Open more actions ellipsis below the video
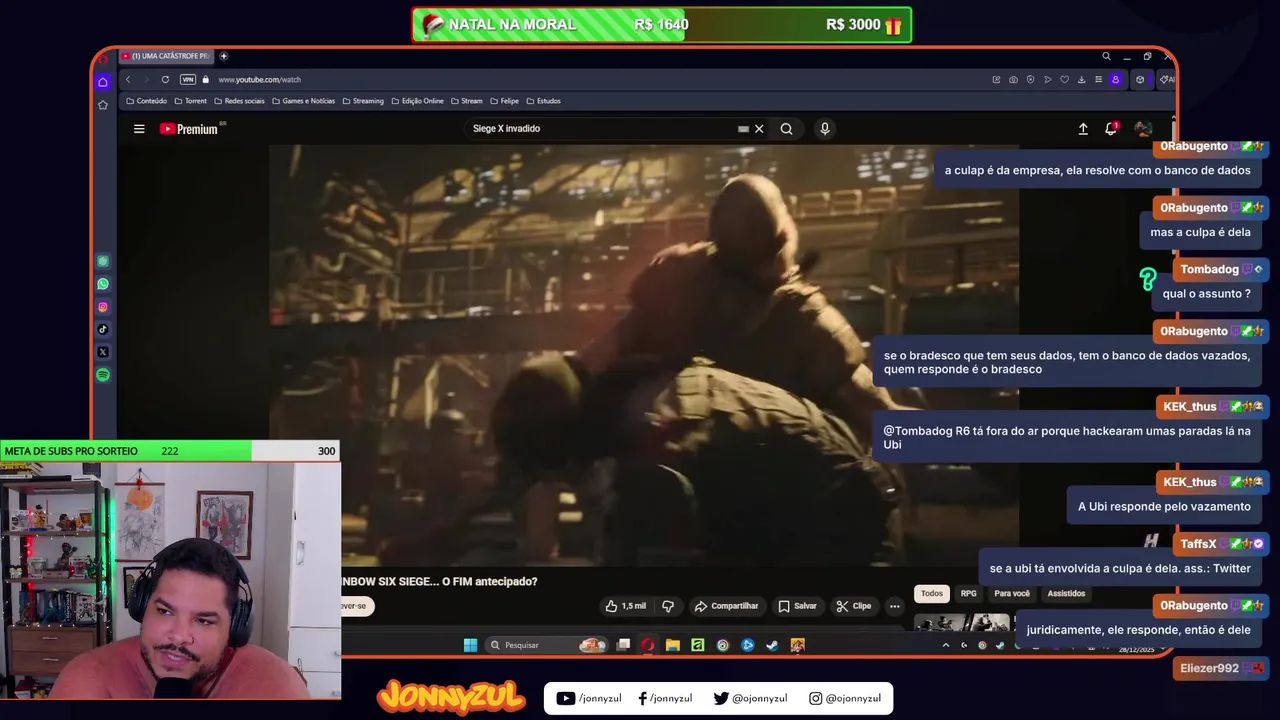 [895, 606]
